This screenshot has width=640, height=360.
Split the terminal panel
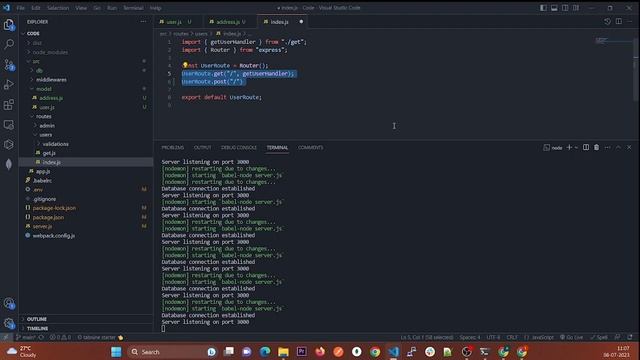tap(586, 147)
